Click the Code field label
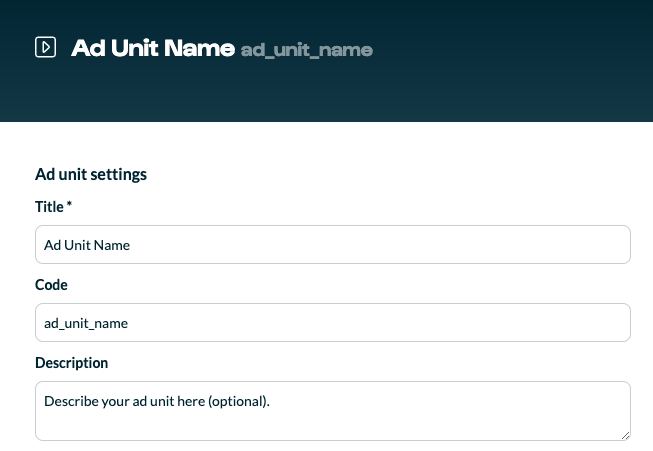 coord(51,284)
